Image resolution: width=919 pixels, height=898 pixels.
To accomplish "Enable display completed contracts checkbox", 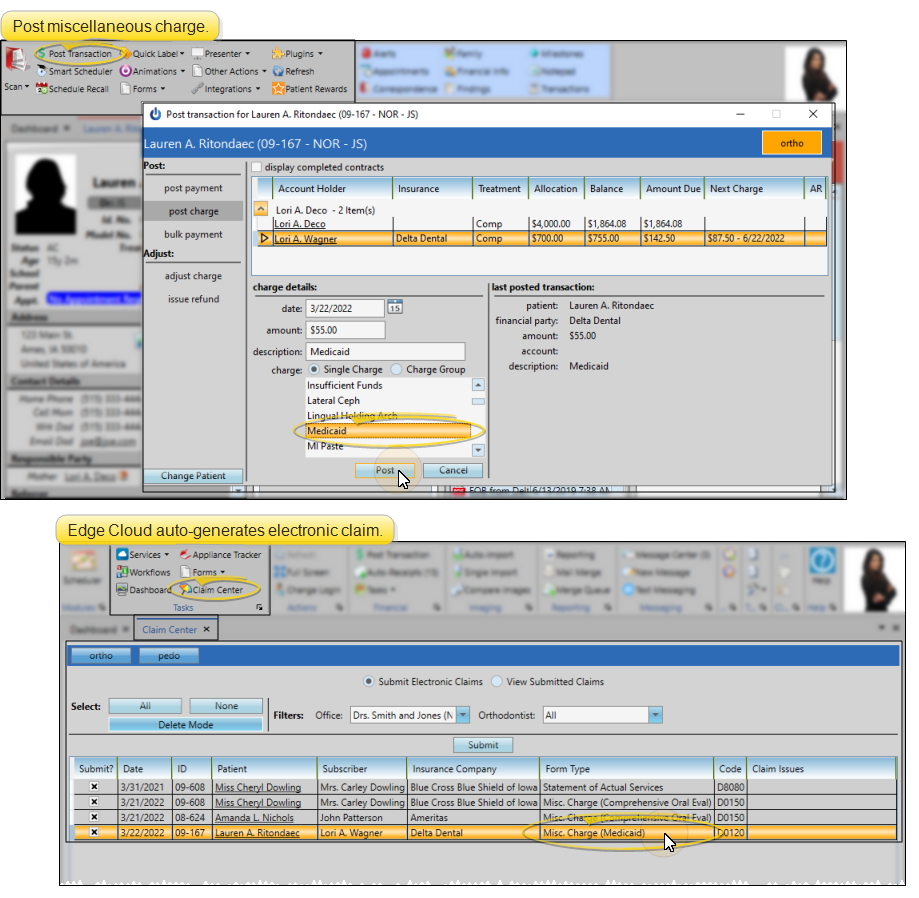I will point(257,167).
